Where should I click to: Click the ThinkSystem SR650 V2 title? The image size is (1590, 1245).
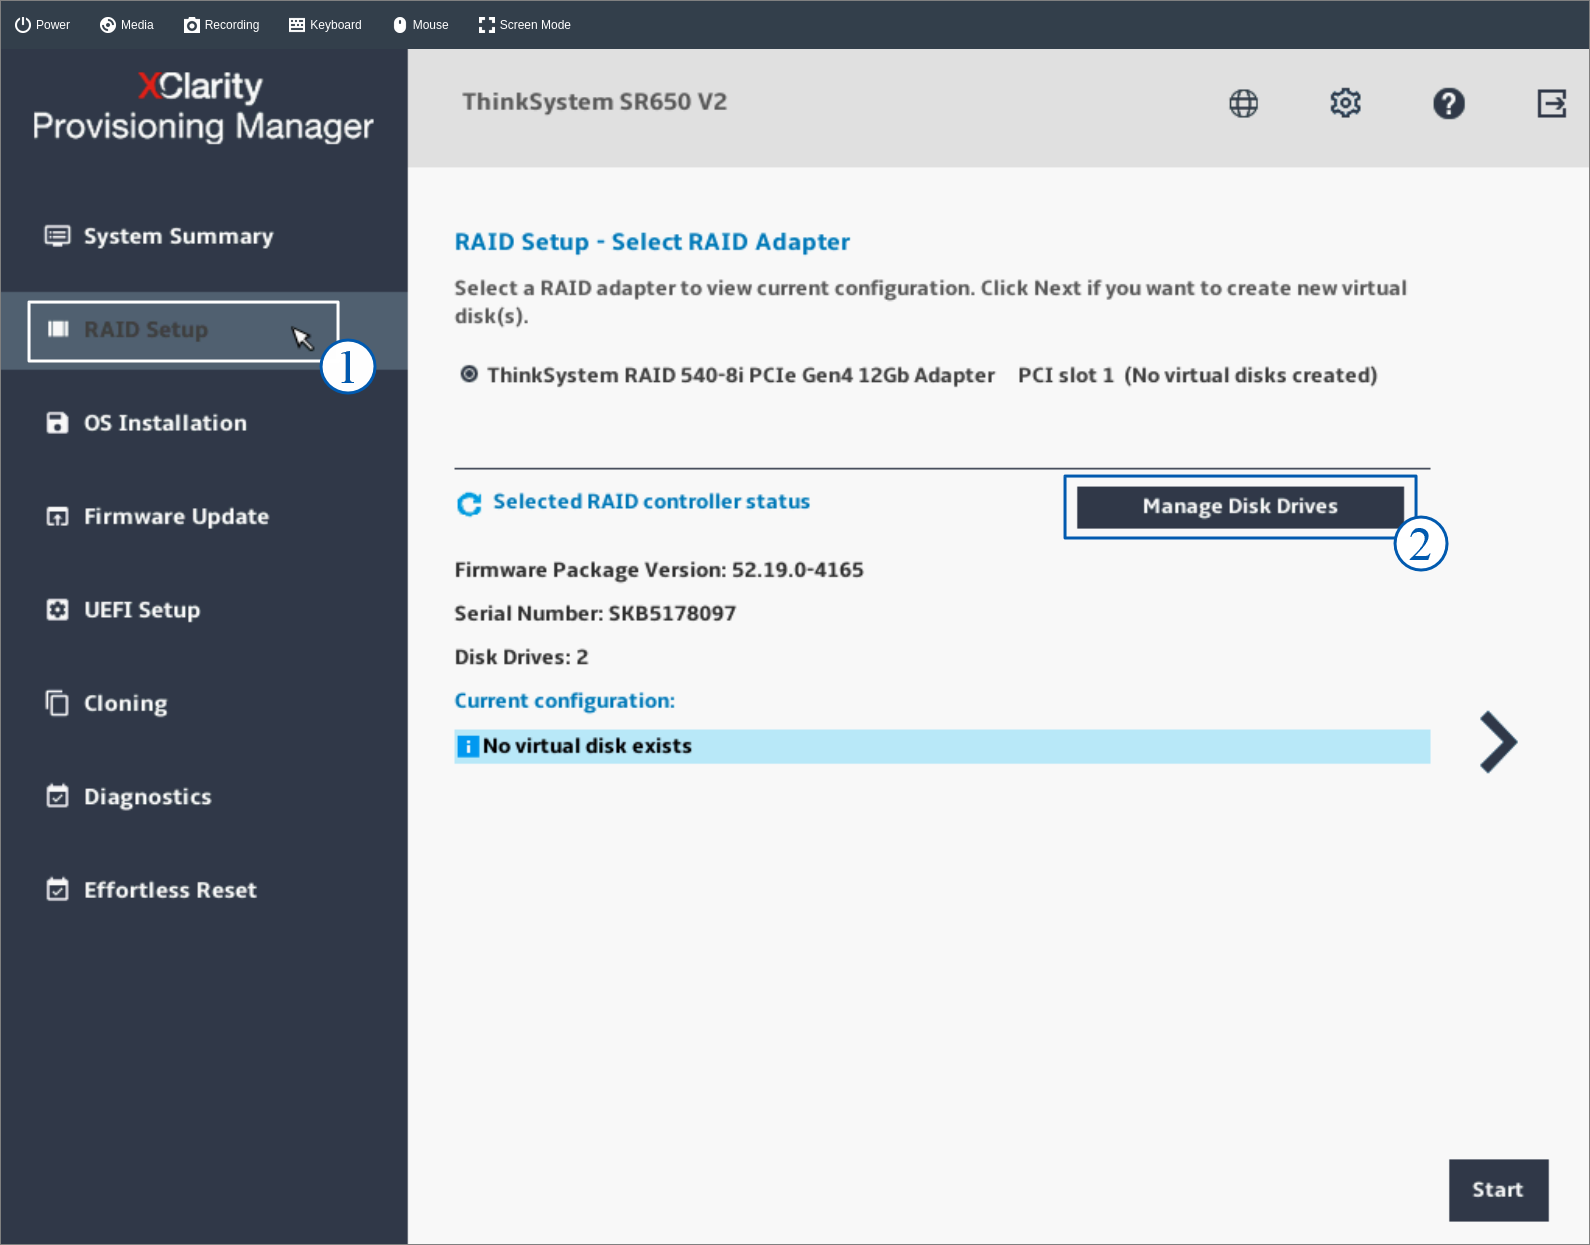pos(595,102)
